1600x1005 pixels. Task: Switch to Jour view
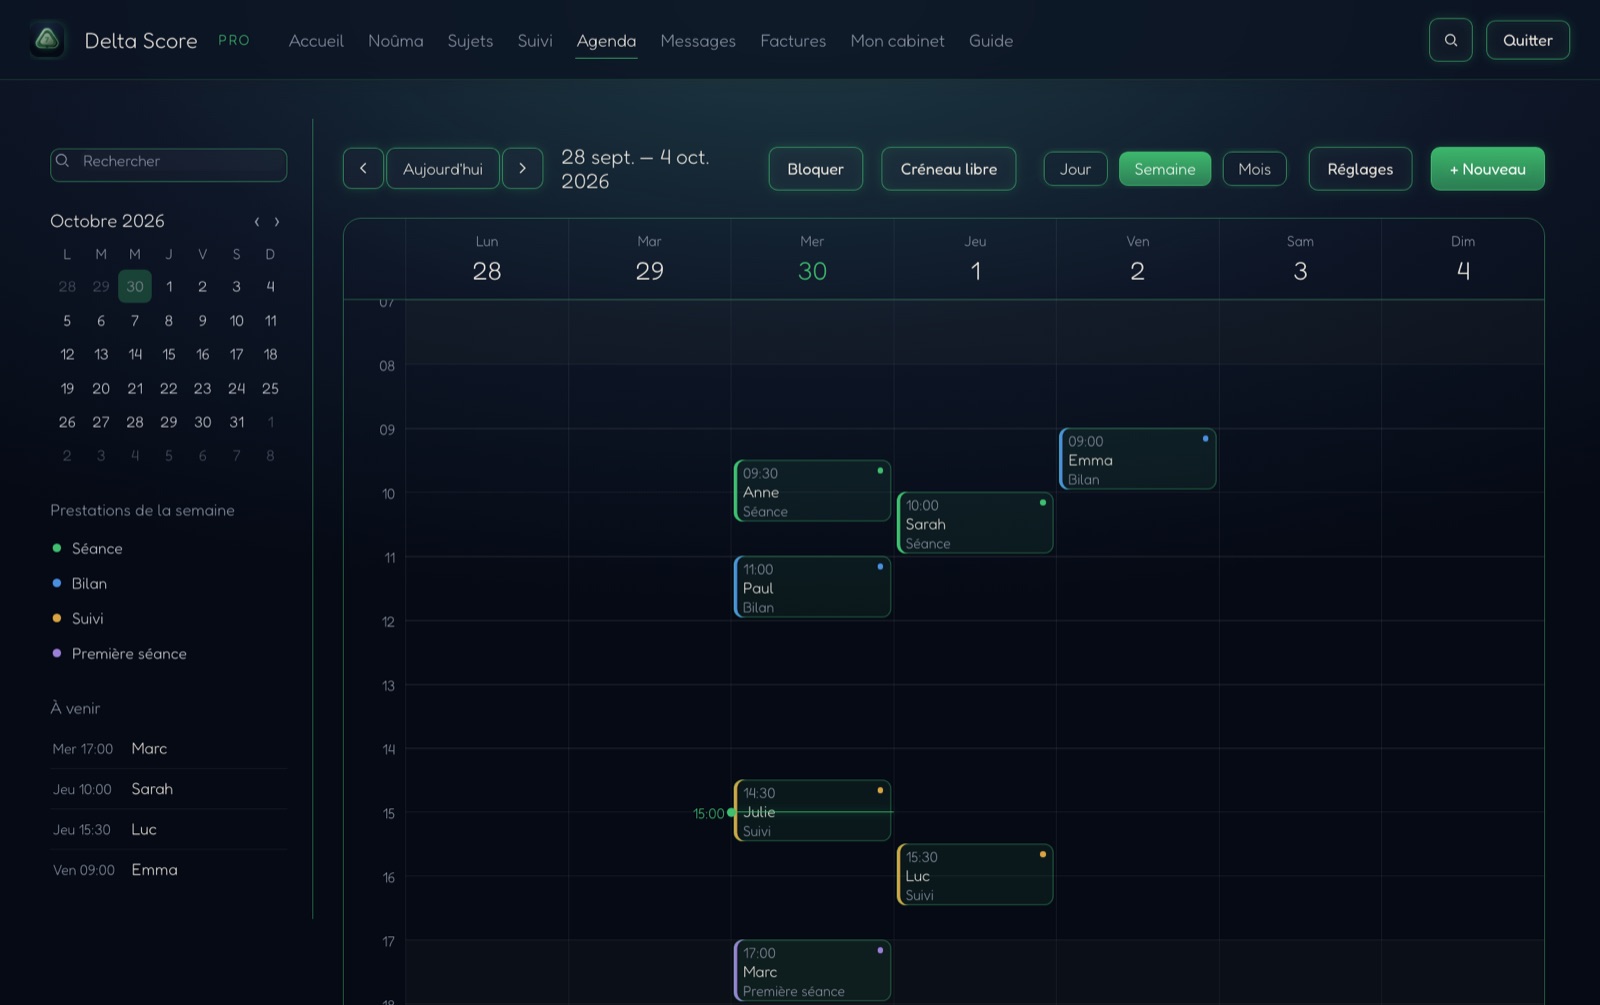(1075, 169)
